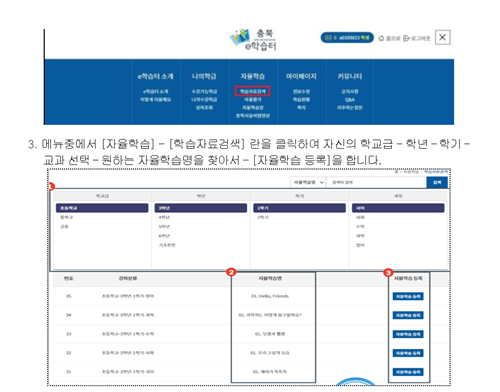Select 영어 in the subject list
The height and width of the screenshot is (392, 500).
click(360, 245)
